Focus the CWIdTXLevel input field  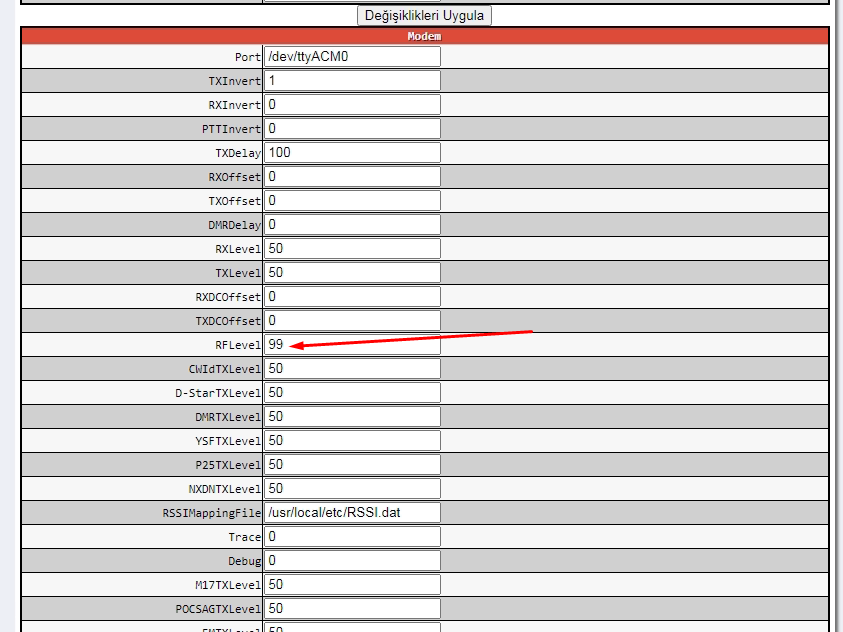(x=352, y=369)
